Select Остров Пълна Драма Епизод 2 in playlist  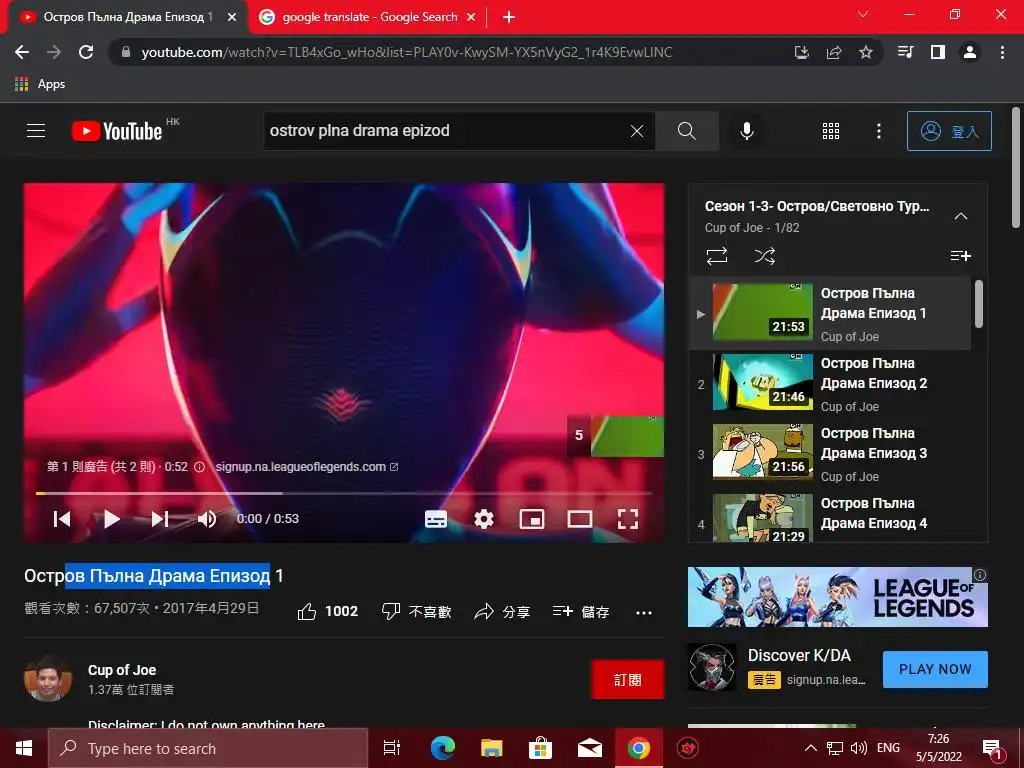pyautogui.click(x=831, y=383)
